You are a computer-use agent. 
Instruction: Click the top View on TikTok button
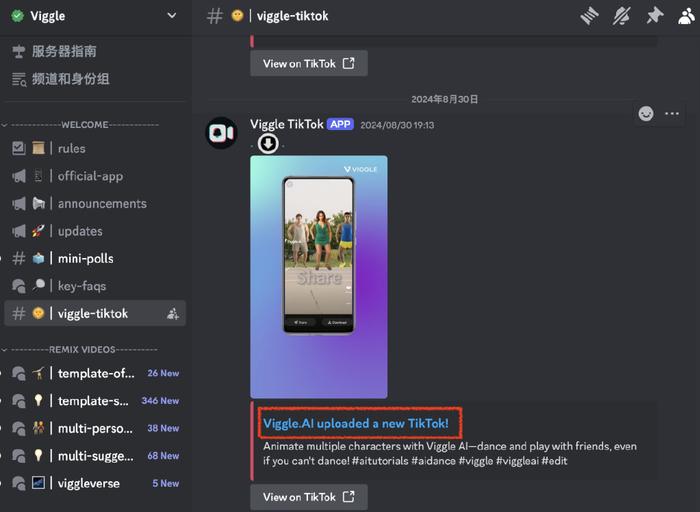pos(309,63)
